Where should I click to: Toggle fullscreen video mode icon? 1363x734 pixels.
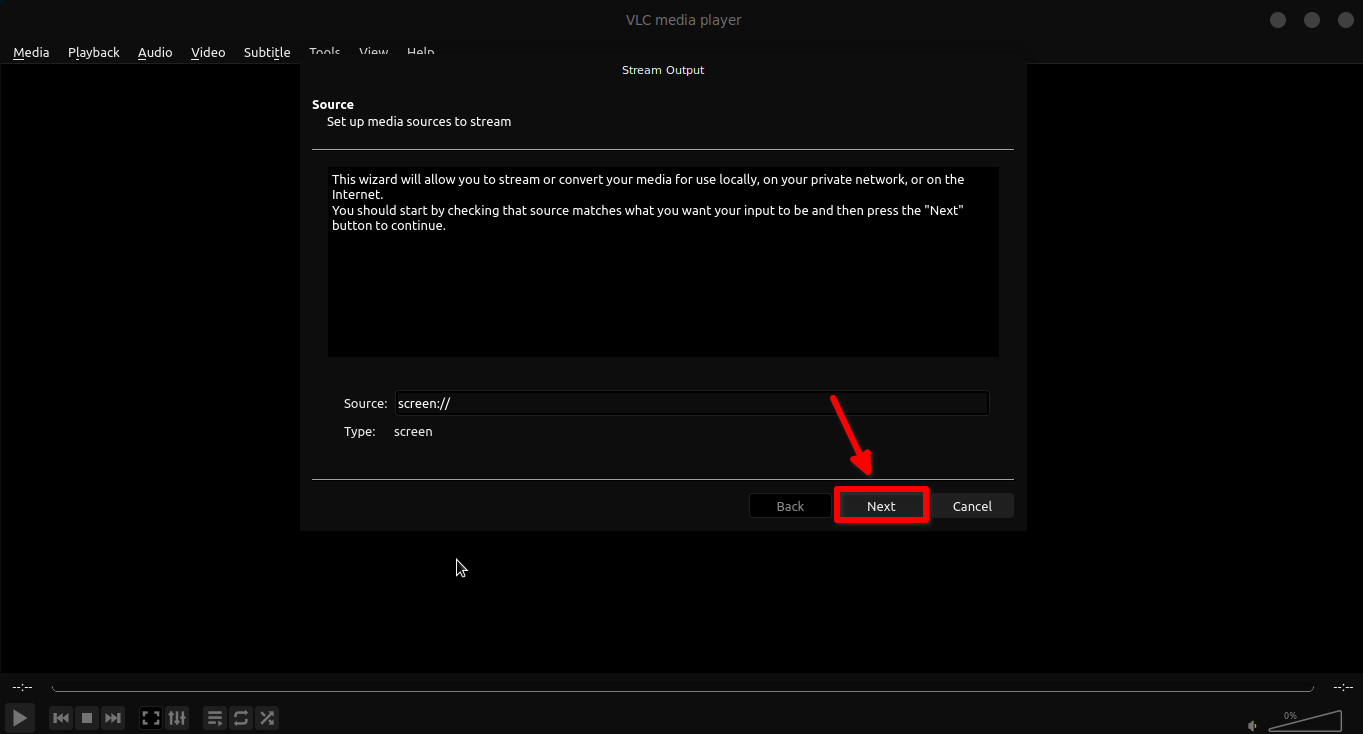pyautogui.click(x=151, y=718)
